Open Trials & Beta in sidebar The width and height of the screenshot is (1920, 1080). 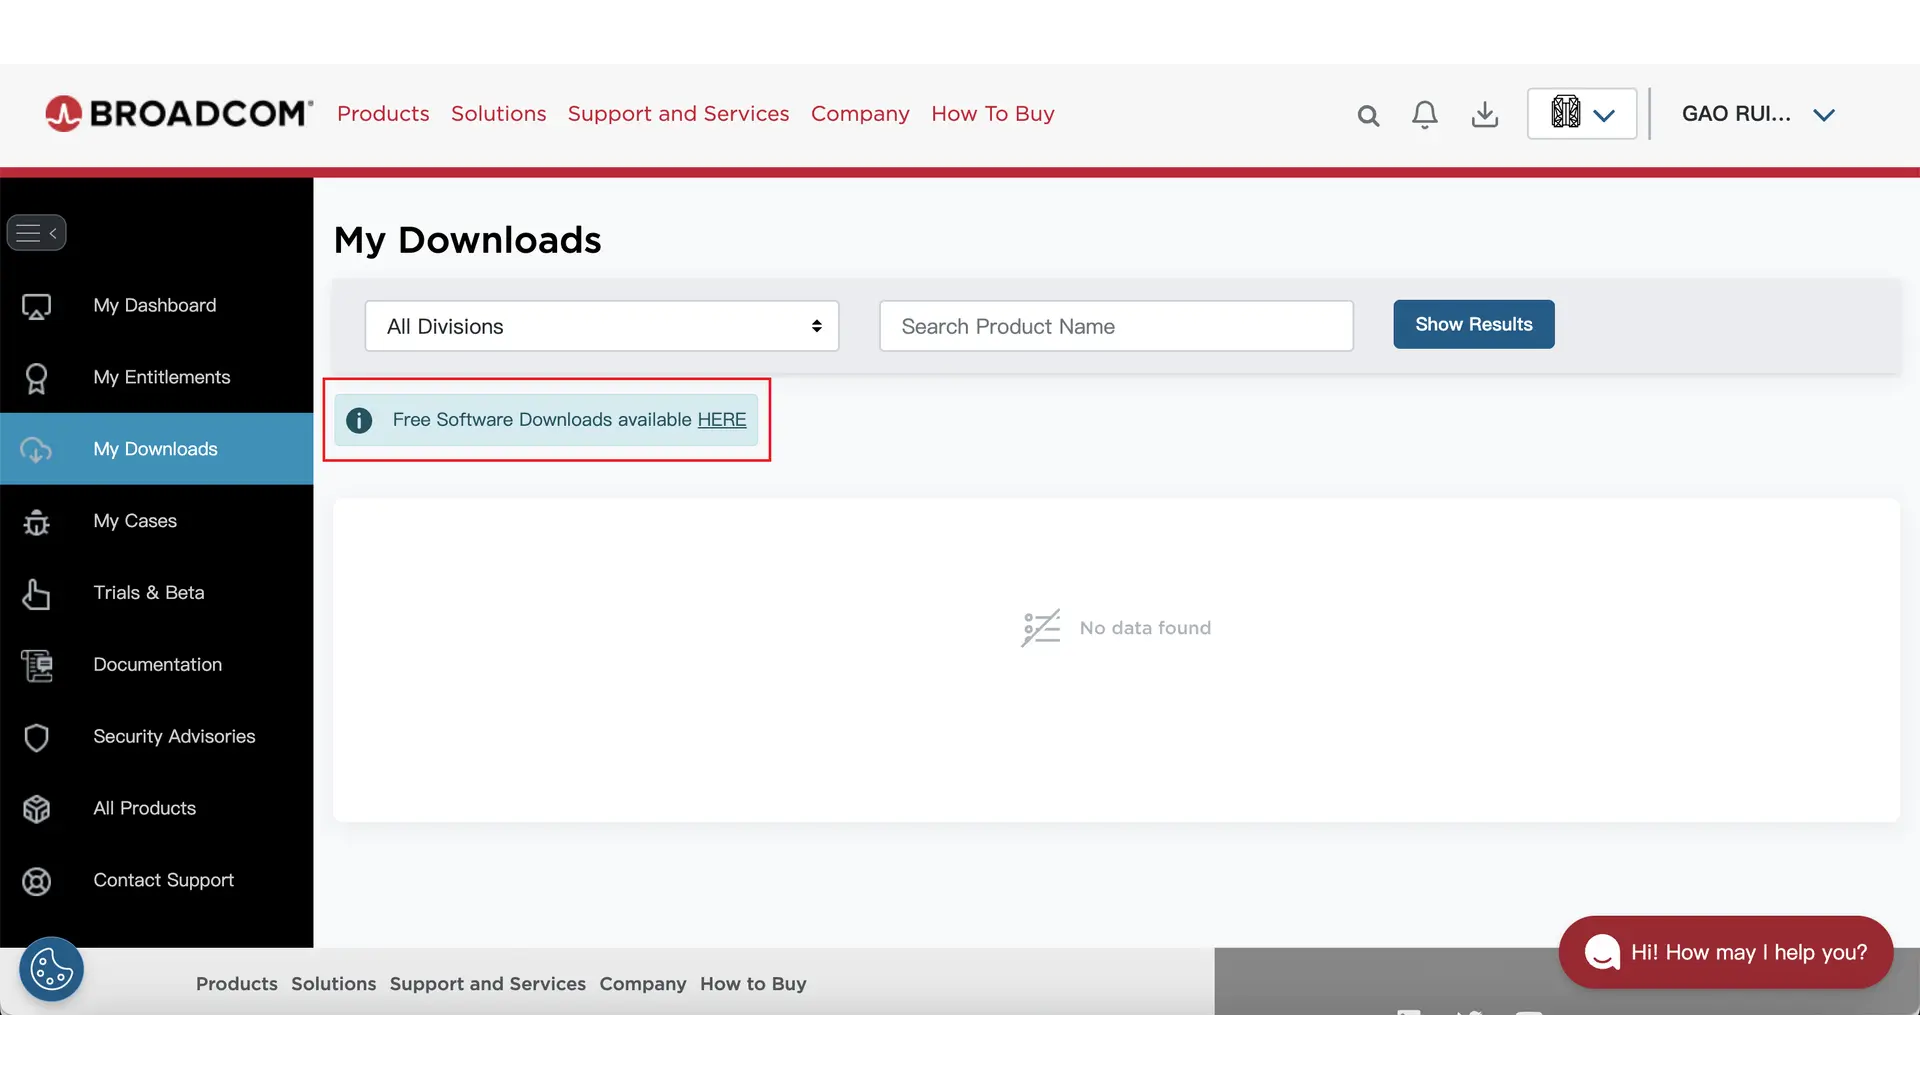point(157,593)
